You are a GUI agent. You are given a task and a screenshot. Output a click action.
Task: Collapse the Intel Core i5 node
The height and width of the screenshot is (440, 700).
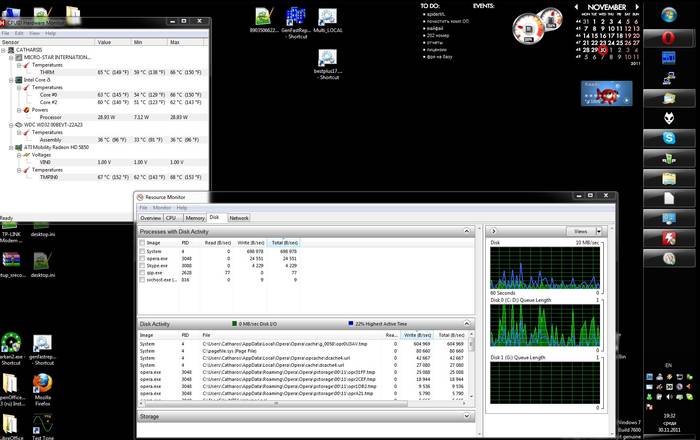[x=11, y=80]
